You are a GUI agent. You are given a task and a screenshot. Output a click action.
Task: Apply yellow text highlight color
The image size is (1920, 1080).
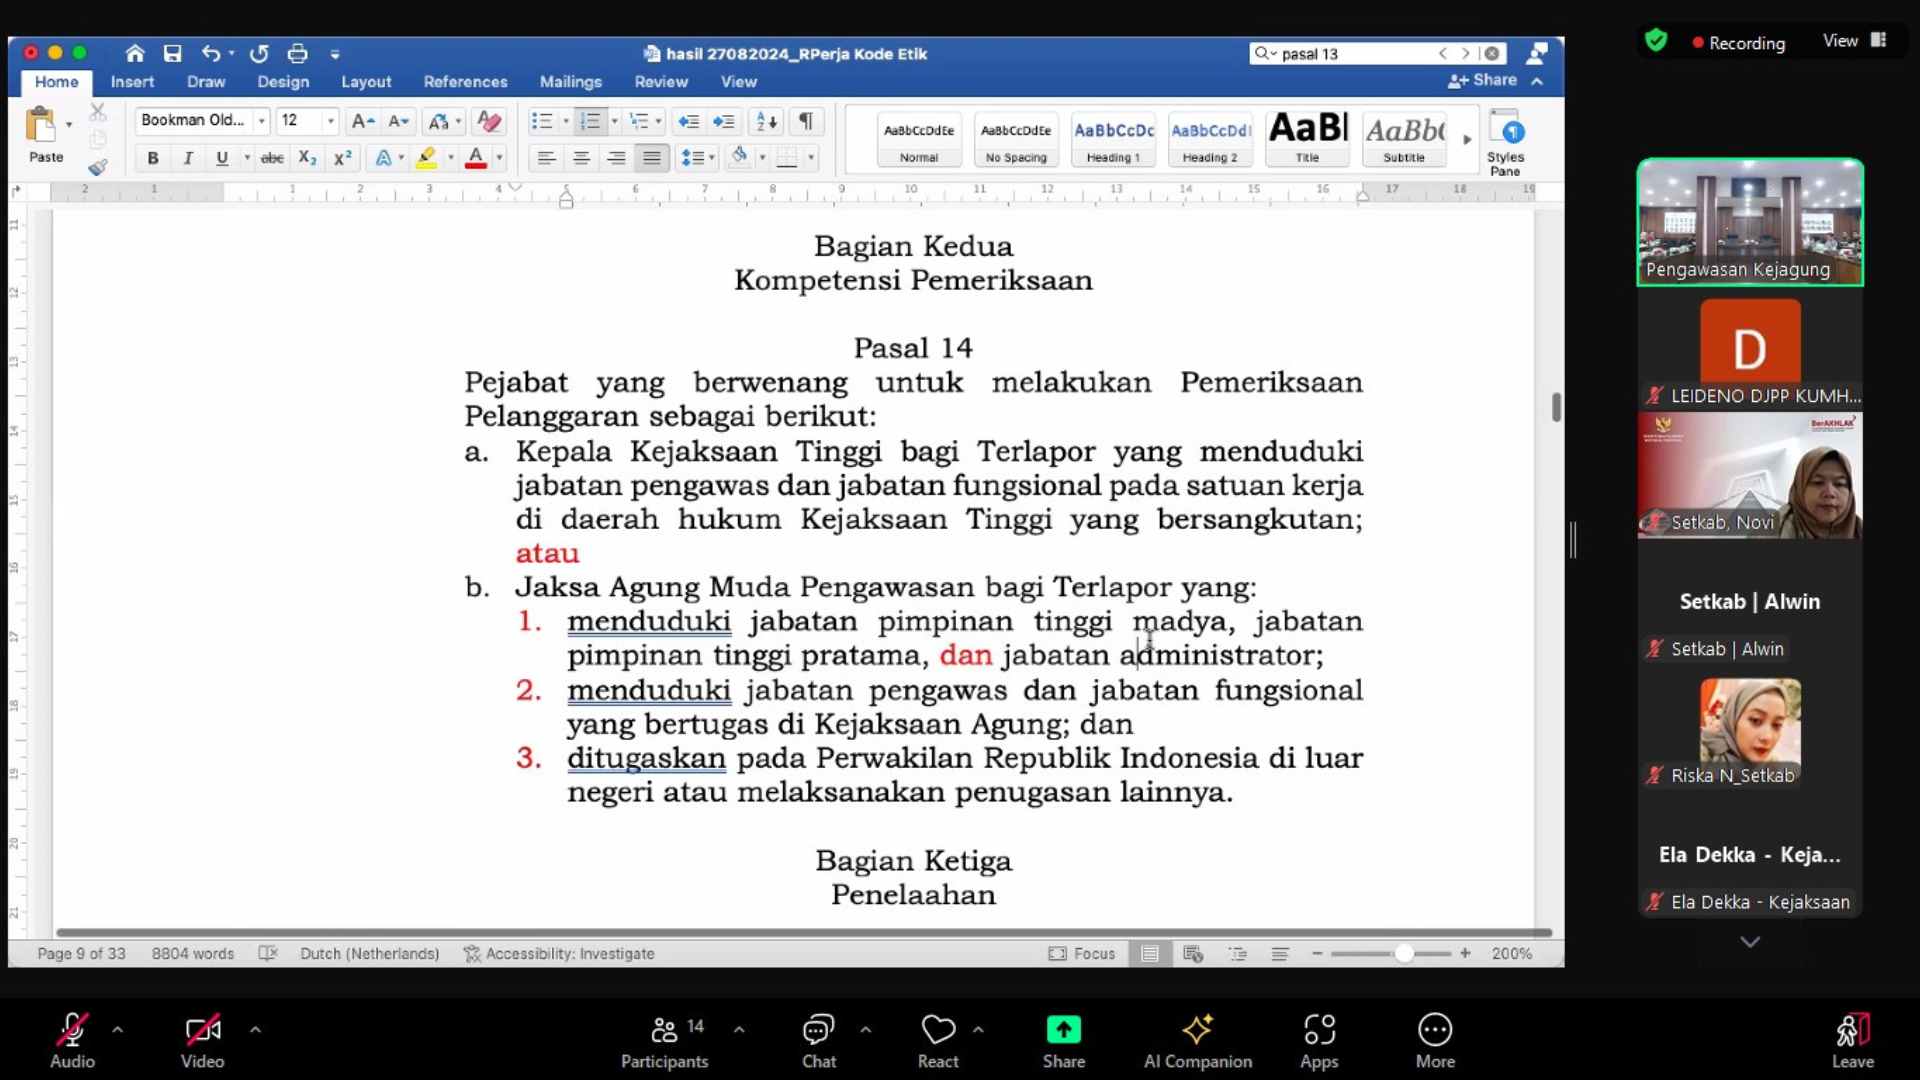coord(426,158)
